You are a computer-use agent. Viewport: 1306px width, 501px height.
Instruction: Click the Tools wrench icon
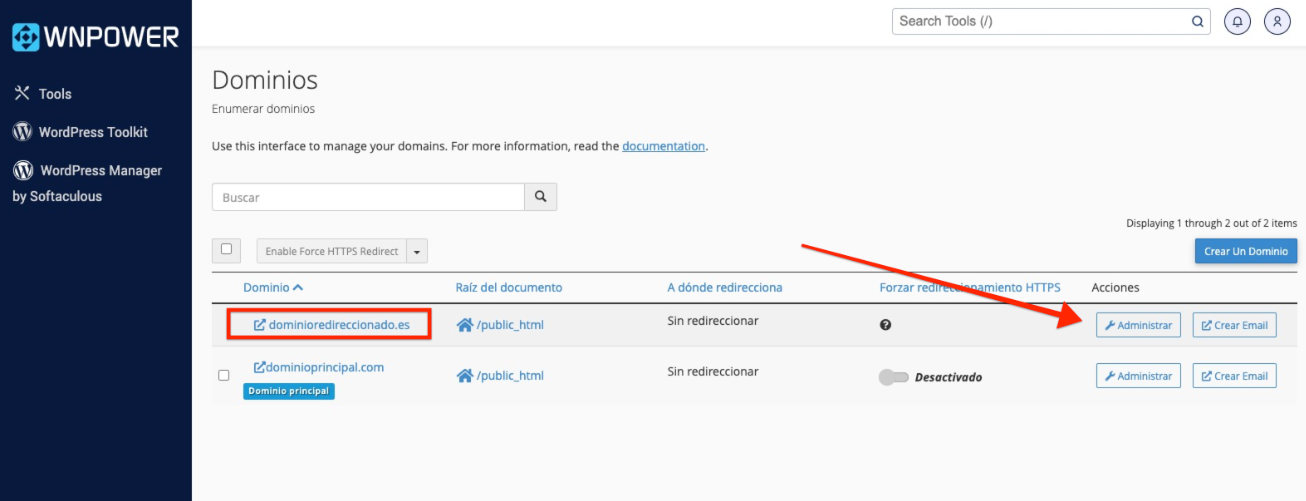tap(22, 93)
